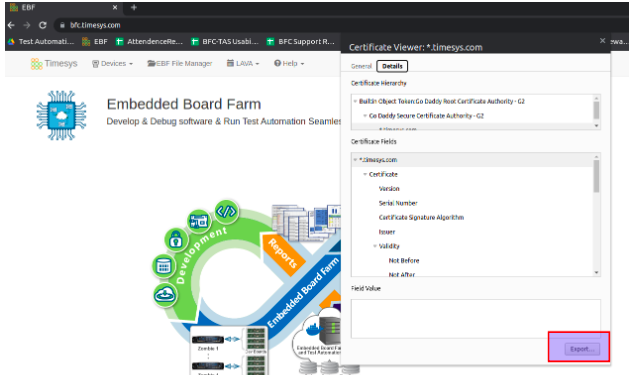
Task: Select *.timesys.com in Certificate Fields
Action: coord(378,160)
